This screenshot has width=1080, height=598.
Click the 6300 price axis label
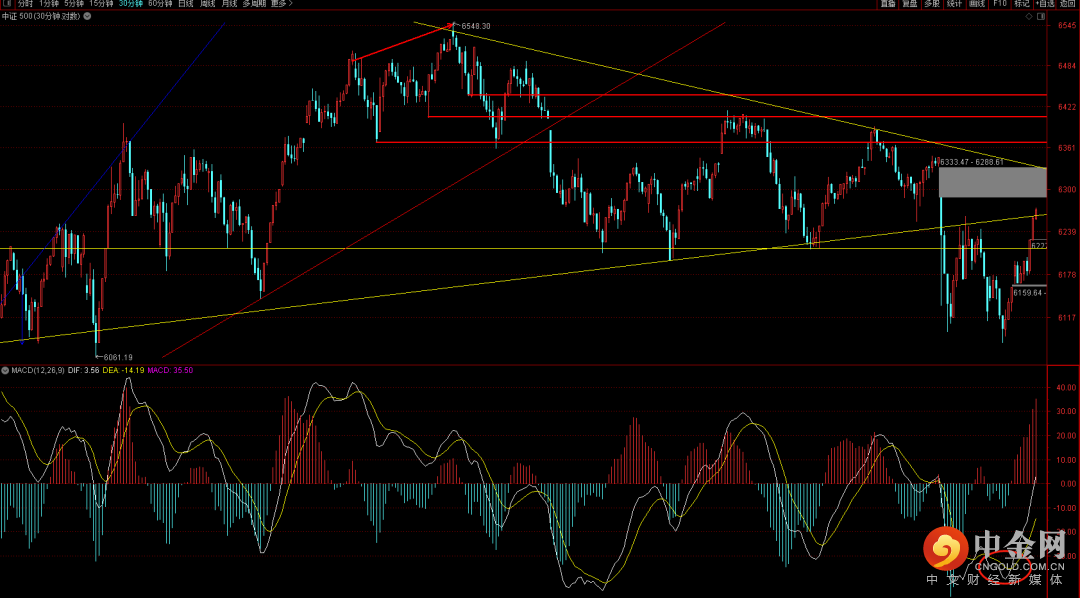1067,189
